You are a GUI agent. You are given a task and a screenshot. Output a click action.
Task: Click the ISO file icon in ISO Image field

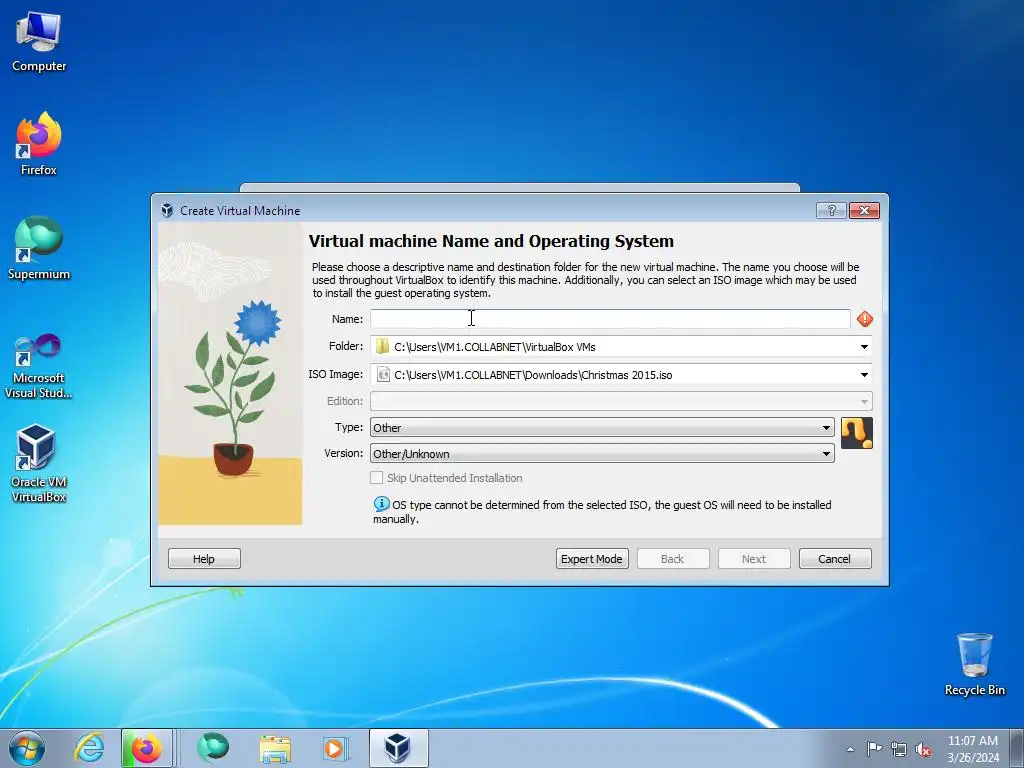(383, 375)
